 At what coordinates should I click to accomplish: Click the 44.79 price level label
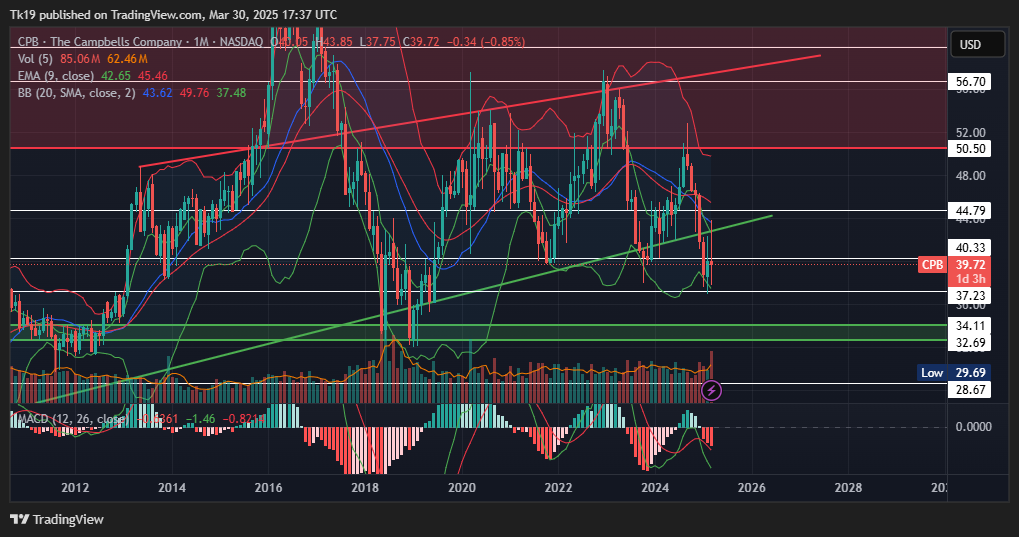point(970,210)
